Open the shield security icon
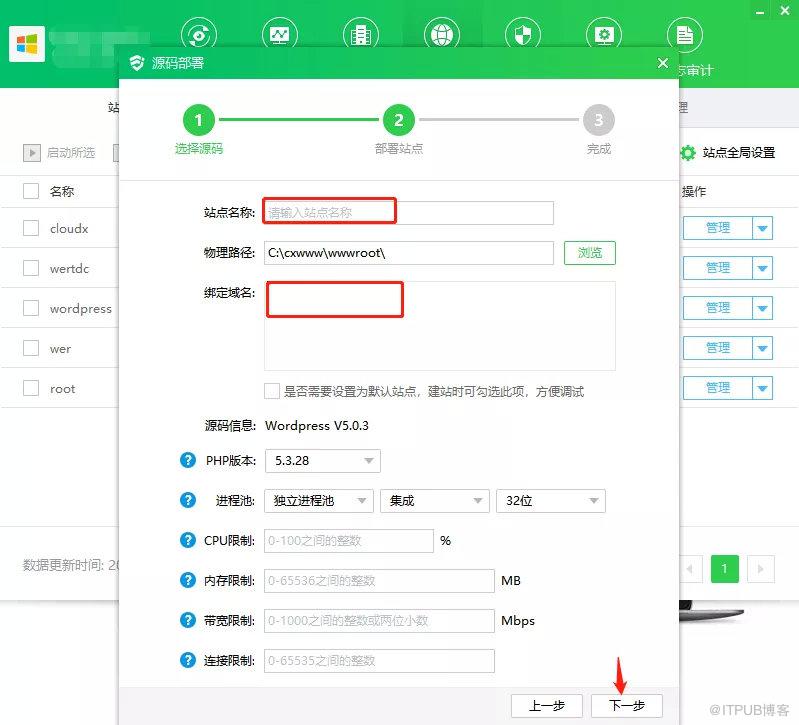This screenshot has width=799, height=725. (x=522, y=35)
